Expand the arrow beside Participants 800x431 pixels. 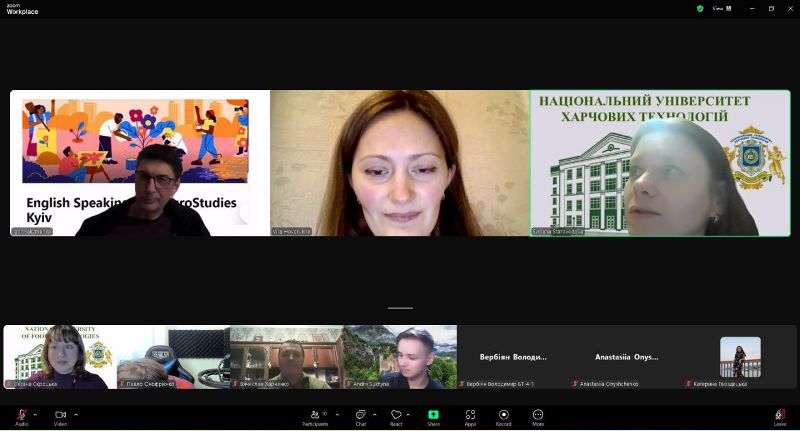337,415
